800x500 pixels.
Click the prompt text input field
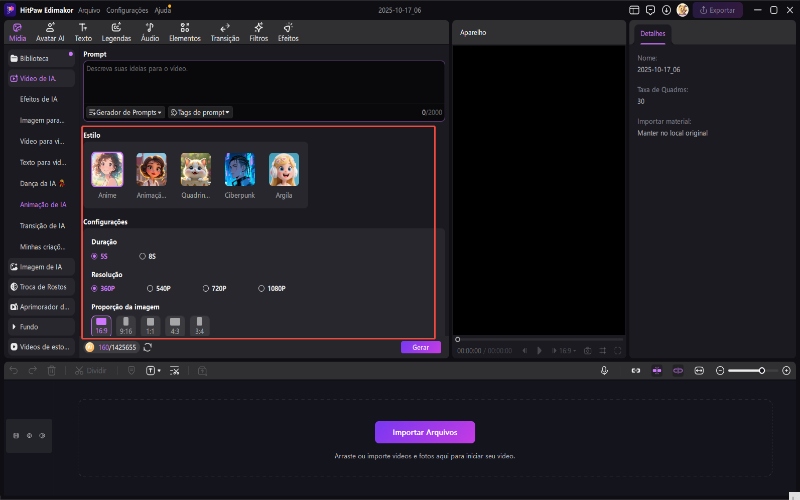pyautogui.click(x=264, y=83)
